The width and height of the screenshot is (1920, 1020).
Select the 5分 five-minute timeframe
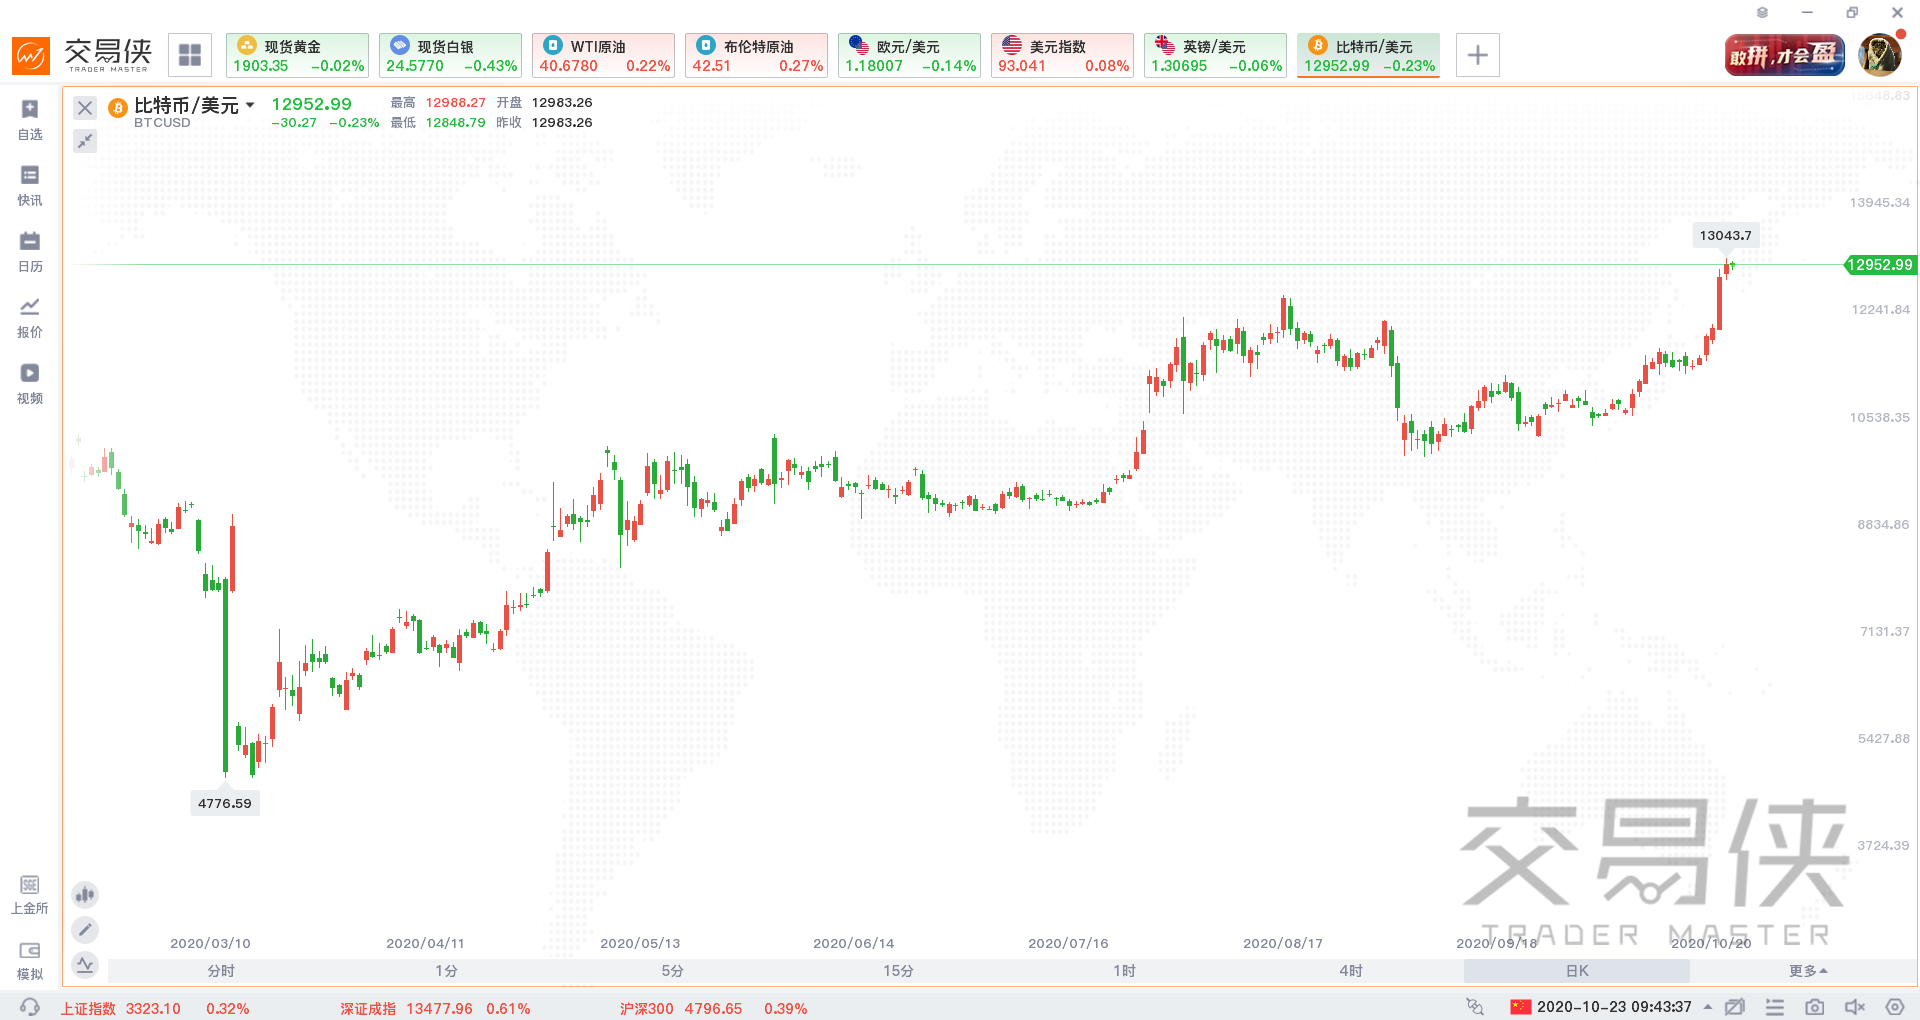pyautogui.click(x=673, y=971)
